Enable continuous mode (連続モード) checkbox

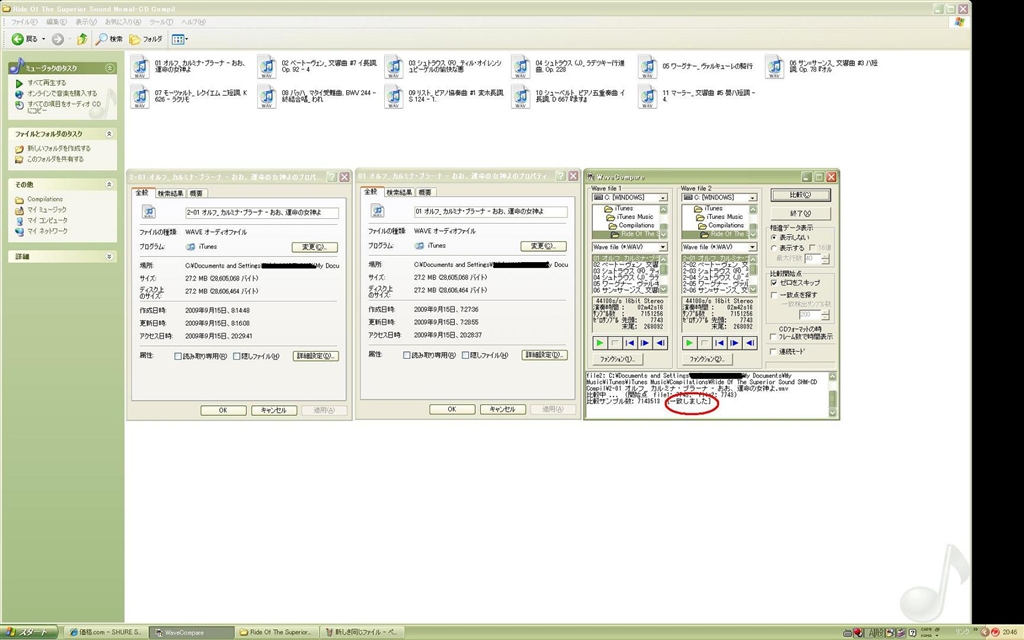pyautogui.click(x=774, y=352)
